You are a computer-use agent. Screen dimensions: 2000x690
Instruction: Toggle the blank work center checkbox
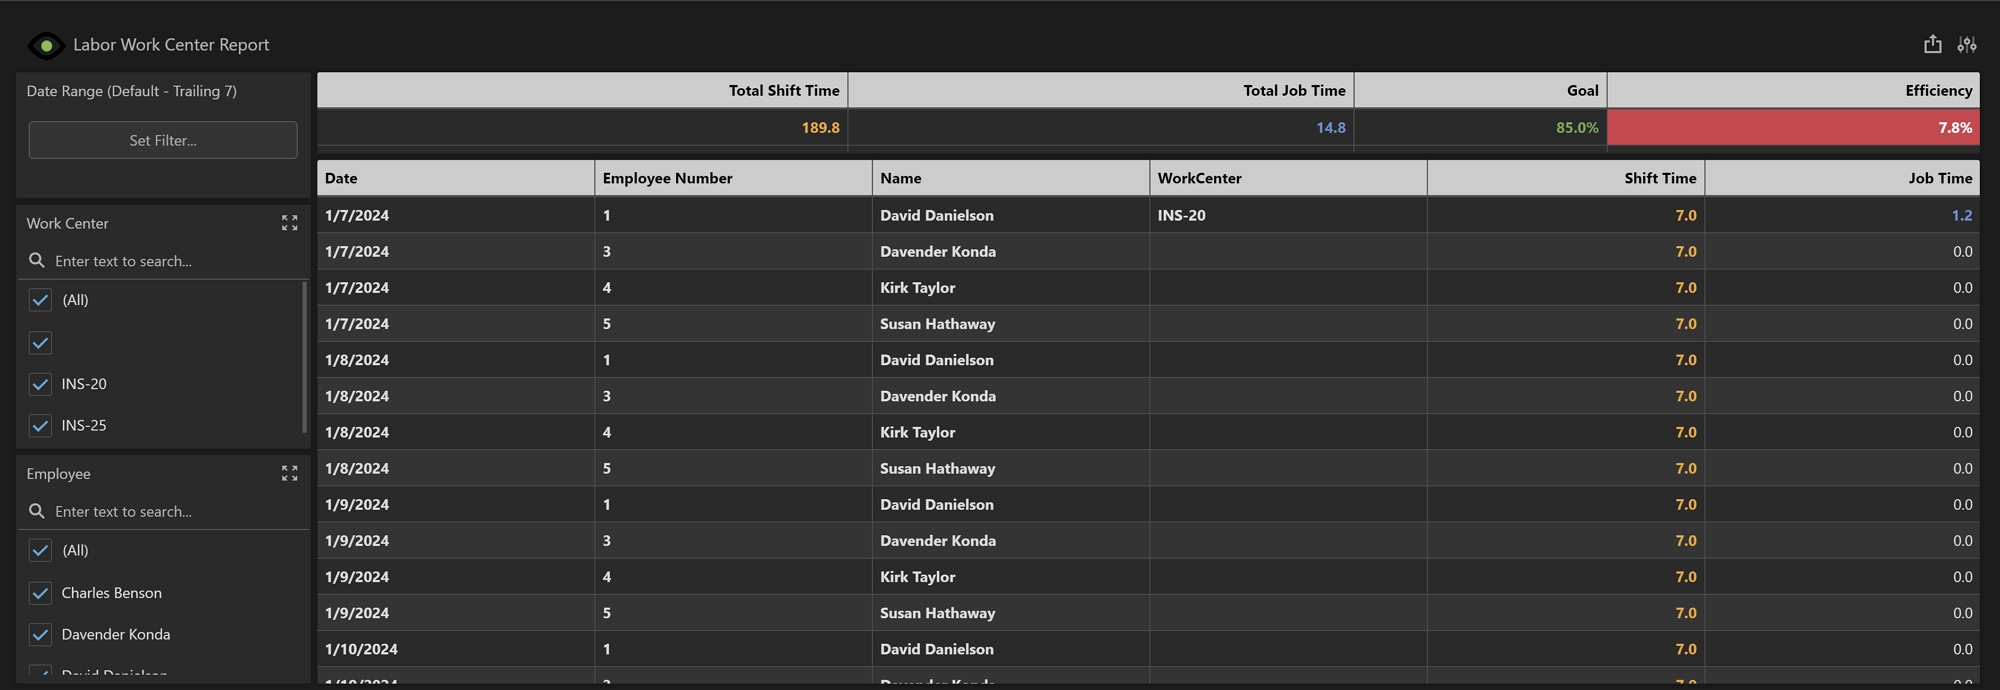(x=40, y=343)
